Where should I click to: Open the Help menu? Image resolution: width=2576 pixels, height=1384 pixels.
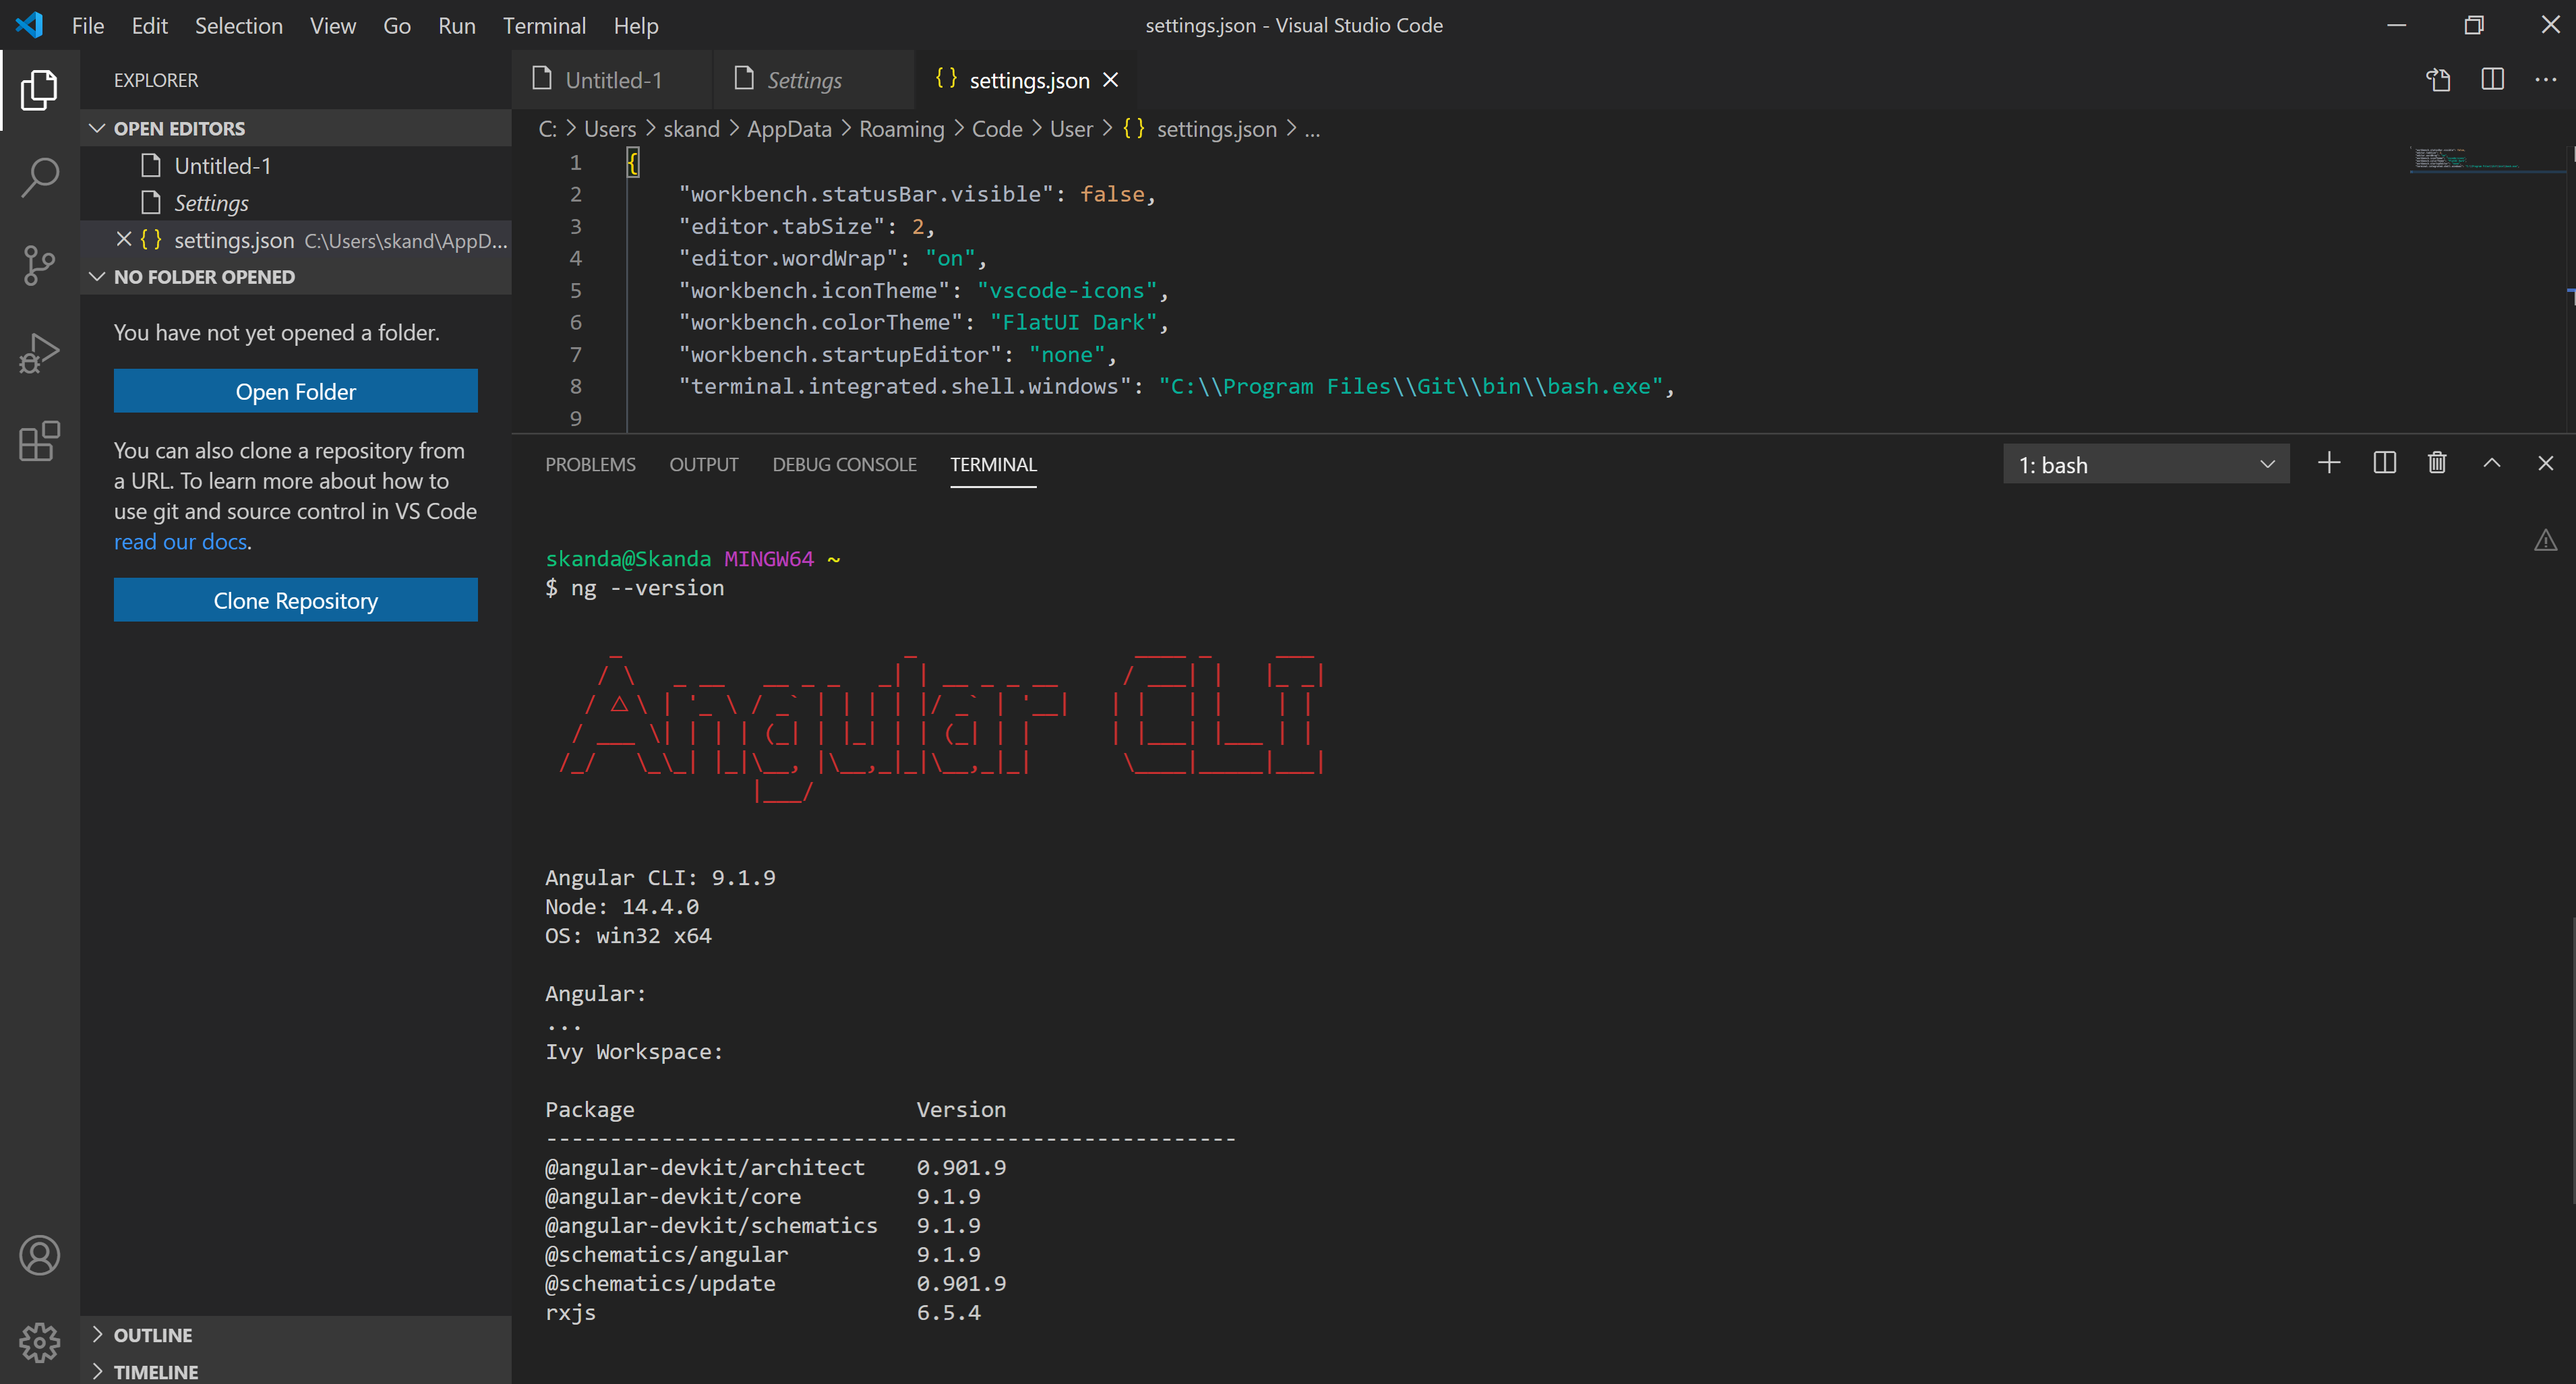636,25
